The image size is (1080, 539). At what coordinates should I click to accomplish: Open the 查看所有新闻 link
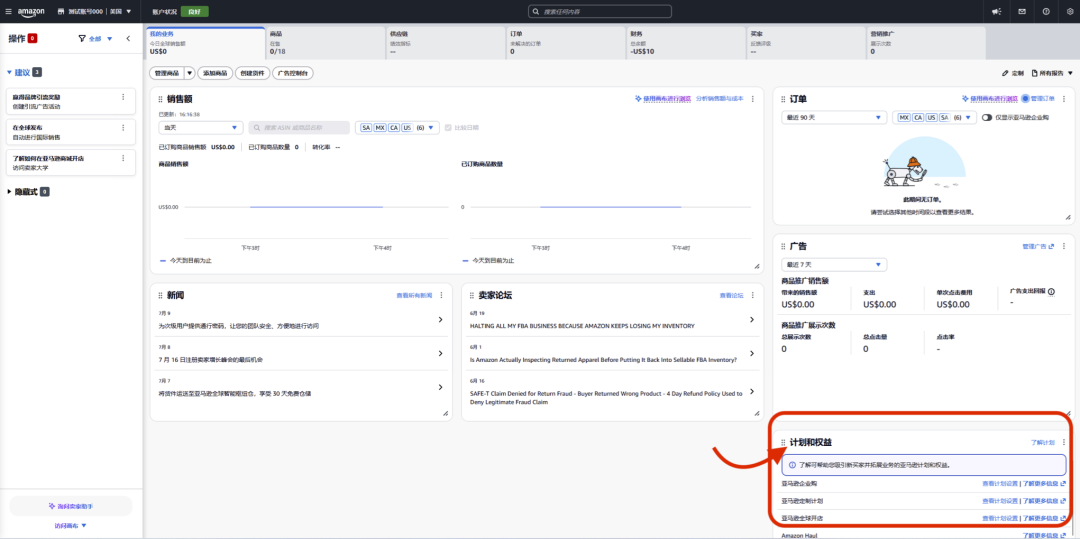[x=414, y=295]
